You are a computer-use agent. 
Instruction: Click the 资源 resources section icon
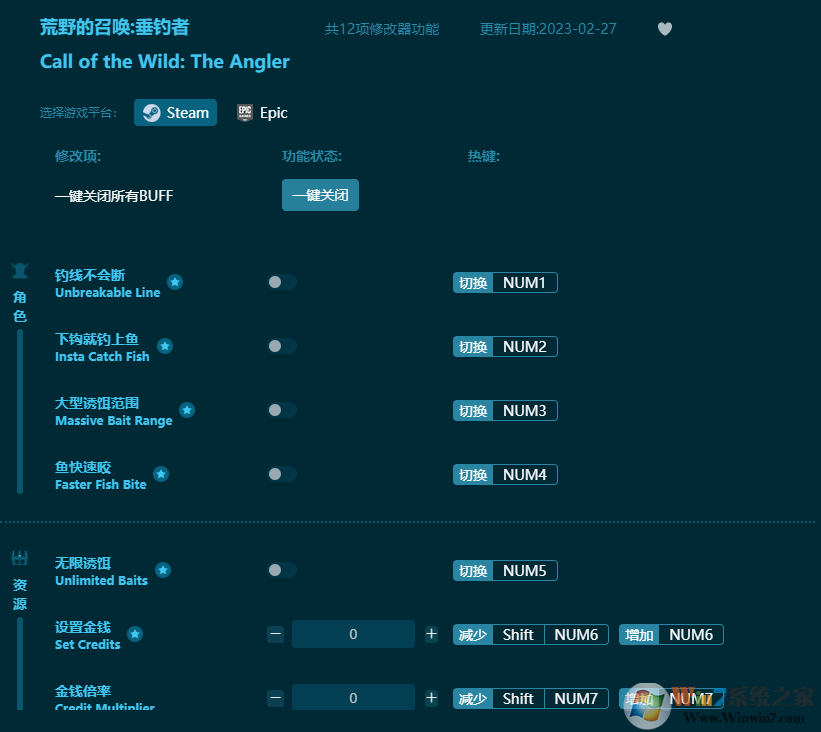pyautogui.click(x=20, y=558)
